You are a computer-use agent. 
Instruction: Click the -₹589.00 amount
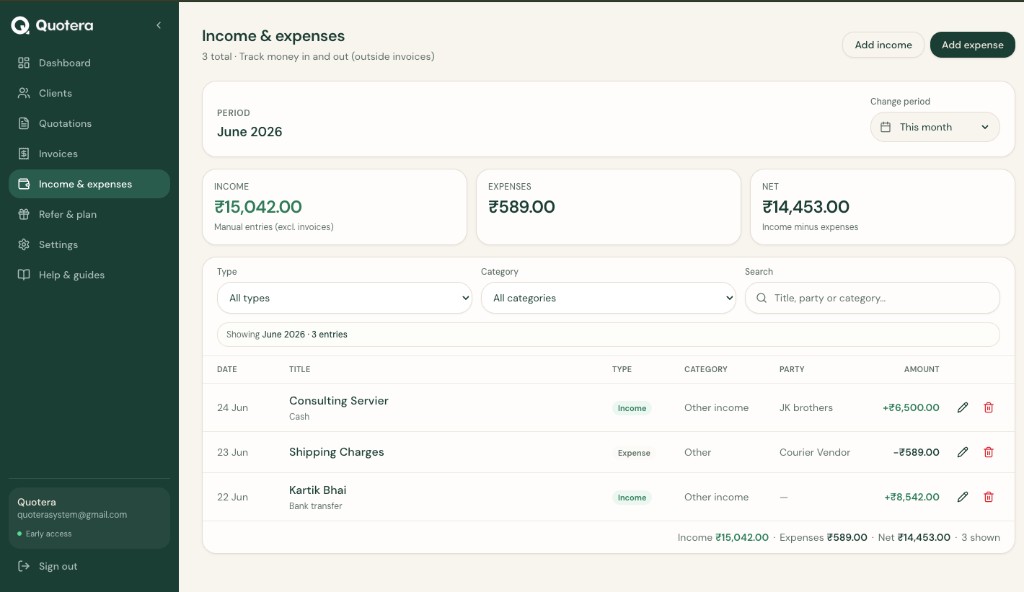[916, 452]
